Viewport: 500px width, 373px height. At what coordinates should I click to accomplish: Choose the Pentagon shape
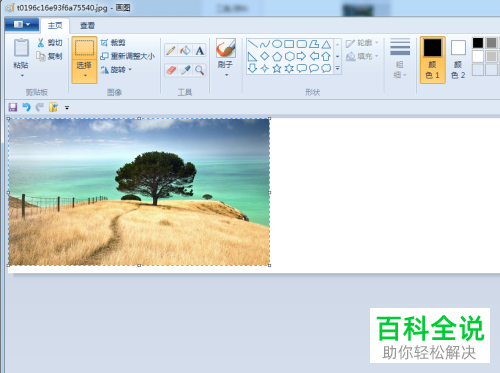(277, 56)
